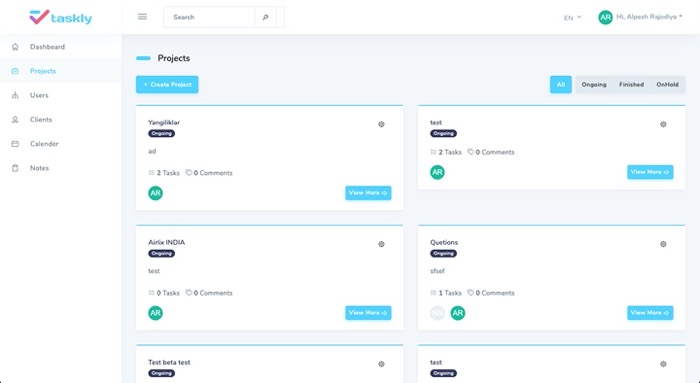
Task: Click View More on Airlix INDIA card
Action: click(x=368, y=312)
